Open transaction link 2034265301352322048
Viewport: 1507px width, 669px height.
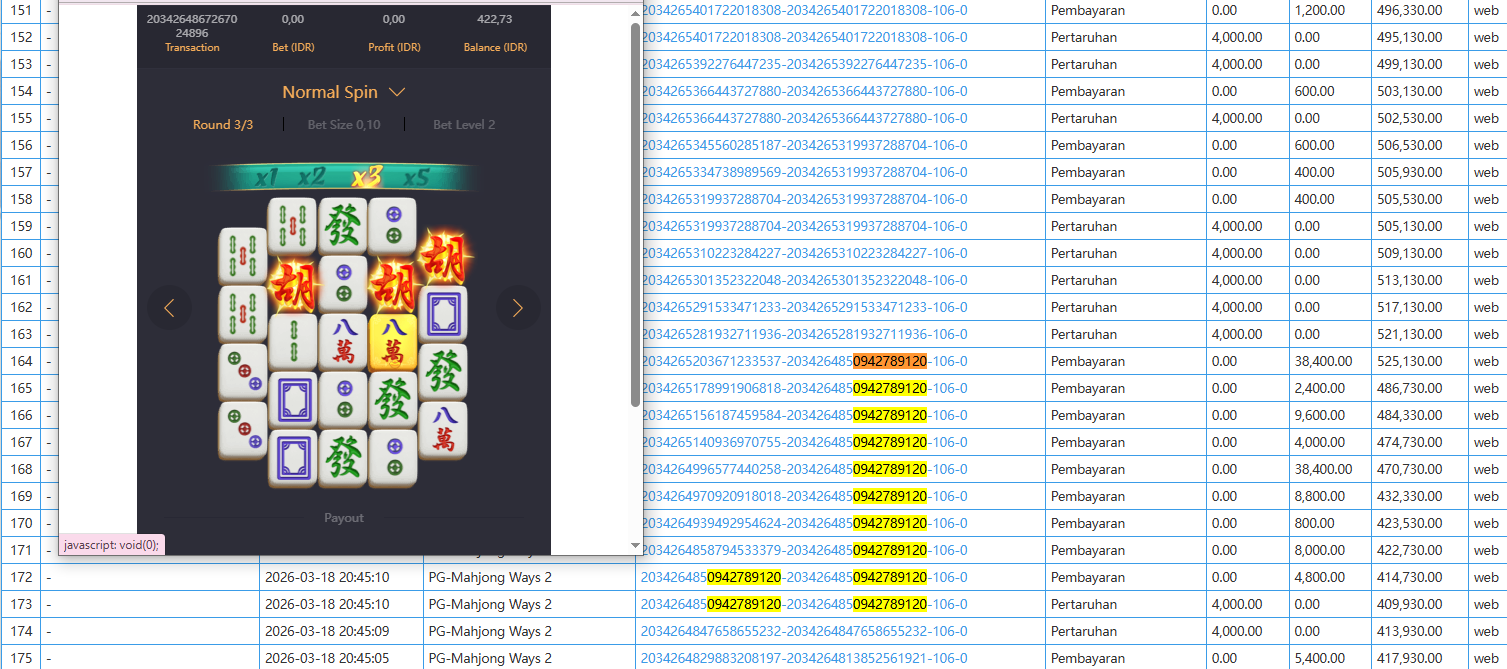tap(804, 280)
